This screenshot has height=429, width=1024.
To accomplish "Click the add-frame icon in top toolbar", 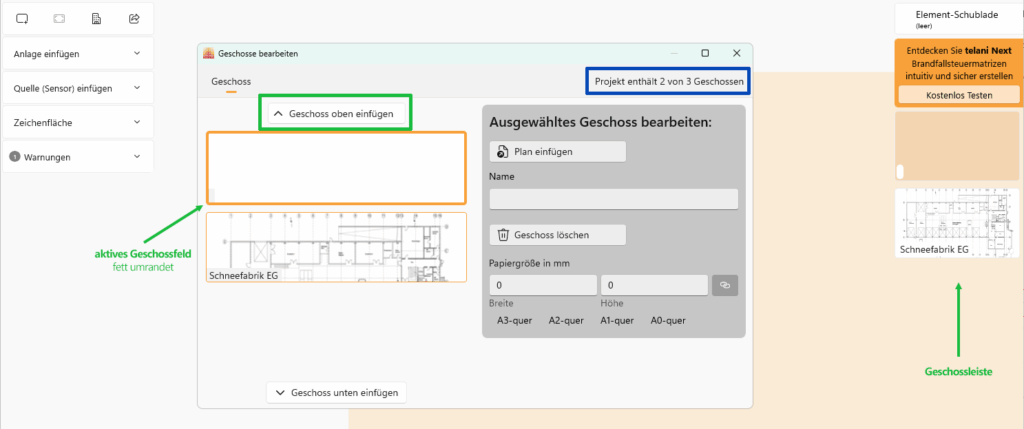I will [22, 18].
